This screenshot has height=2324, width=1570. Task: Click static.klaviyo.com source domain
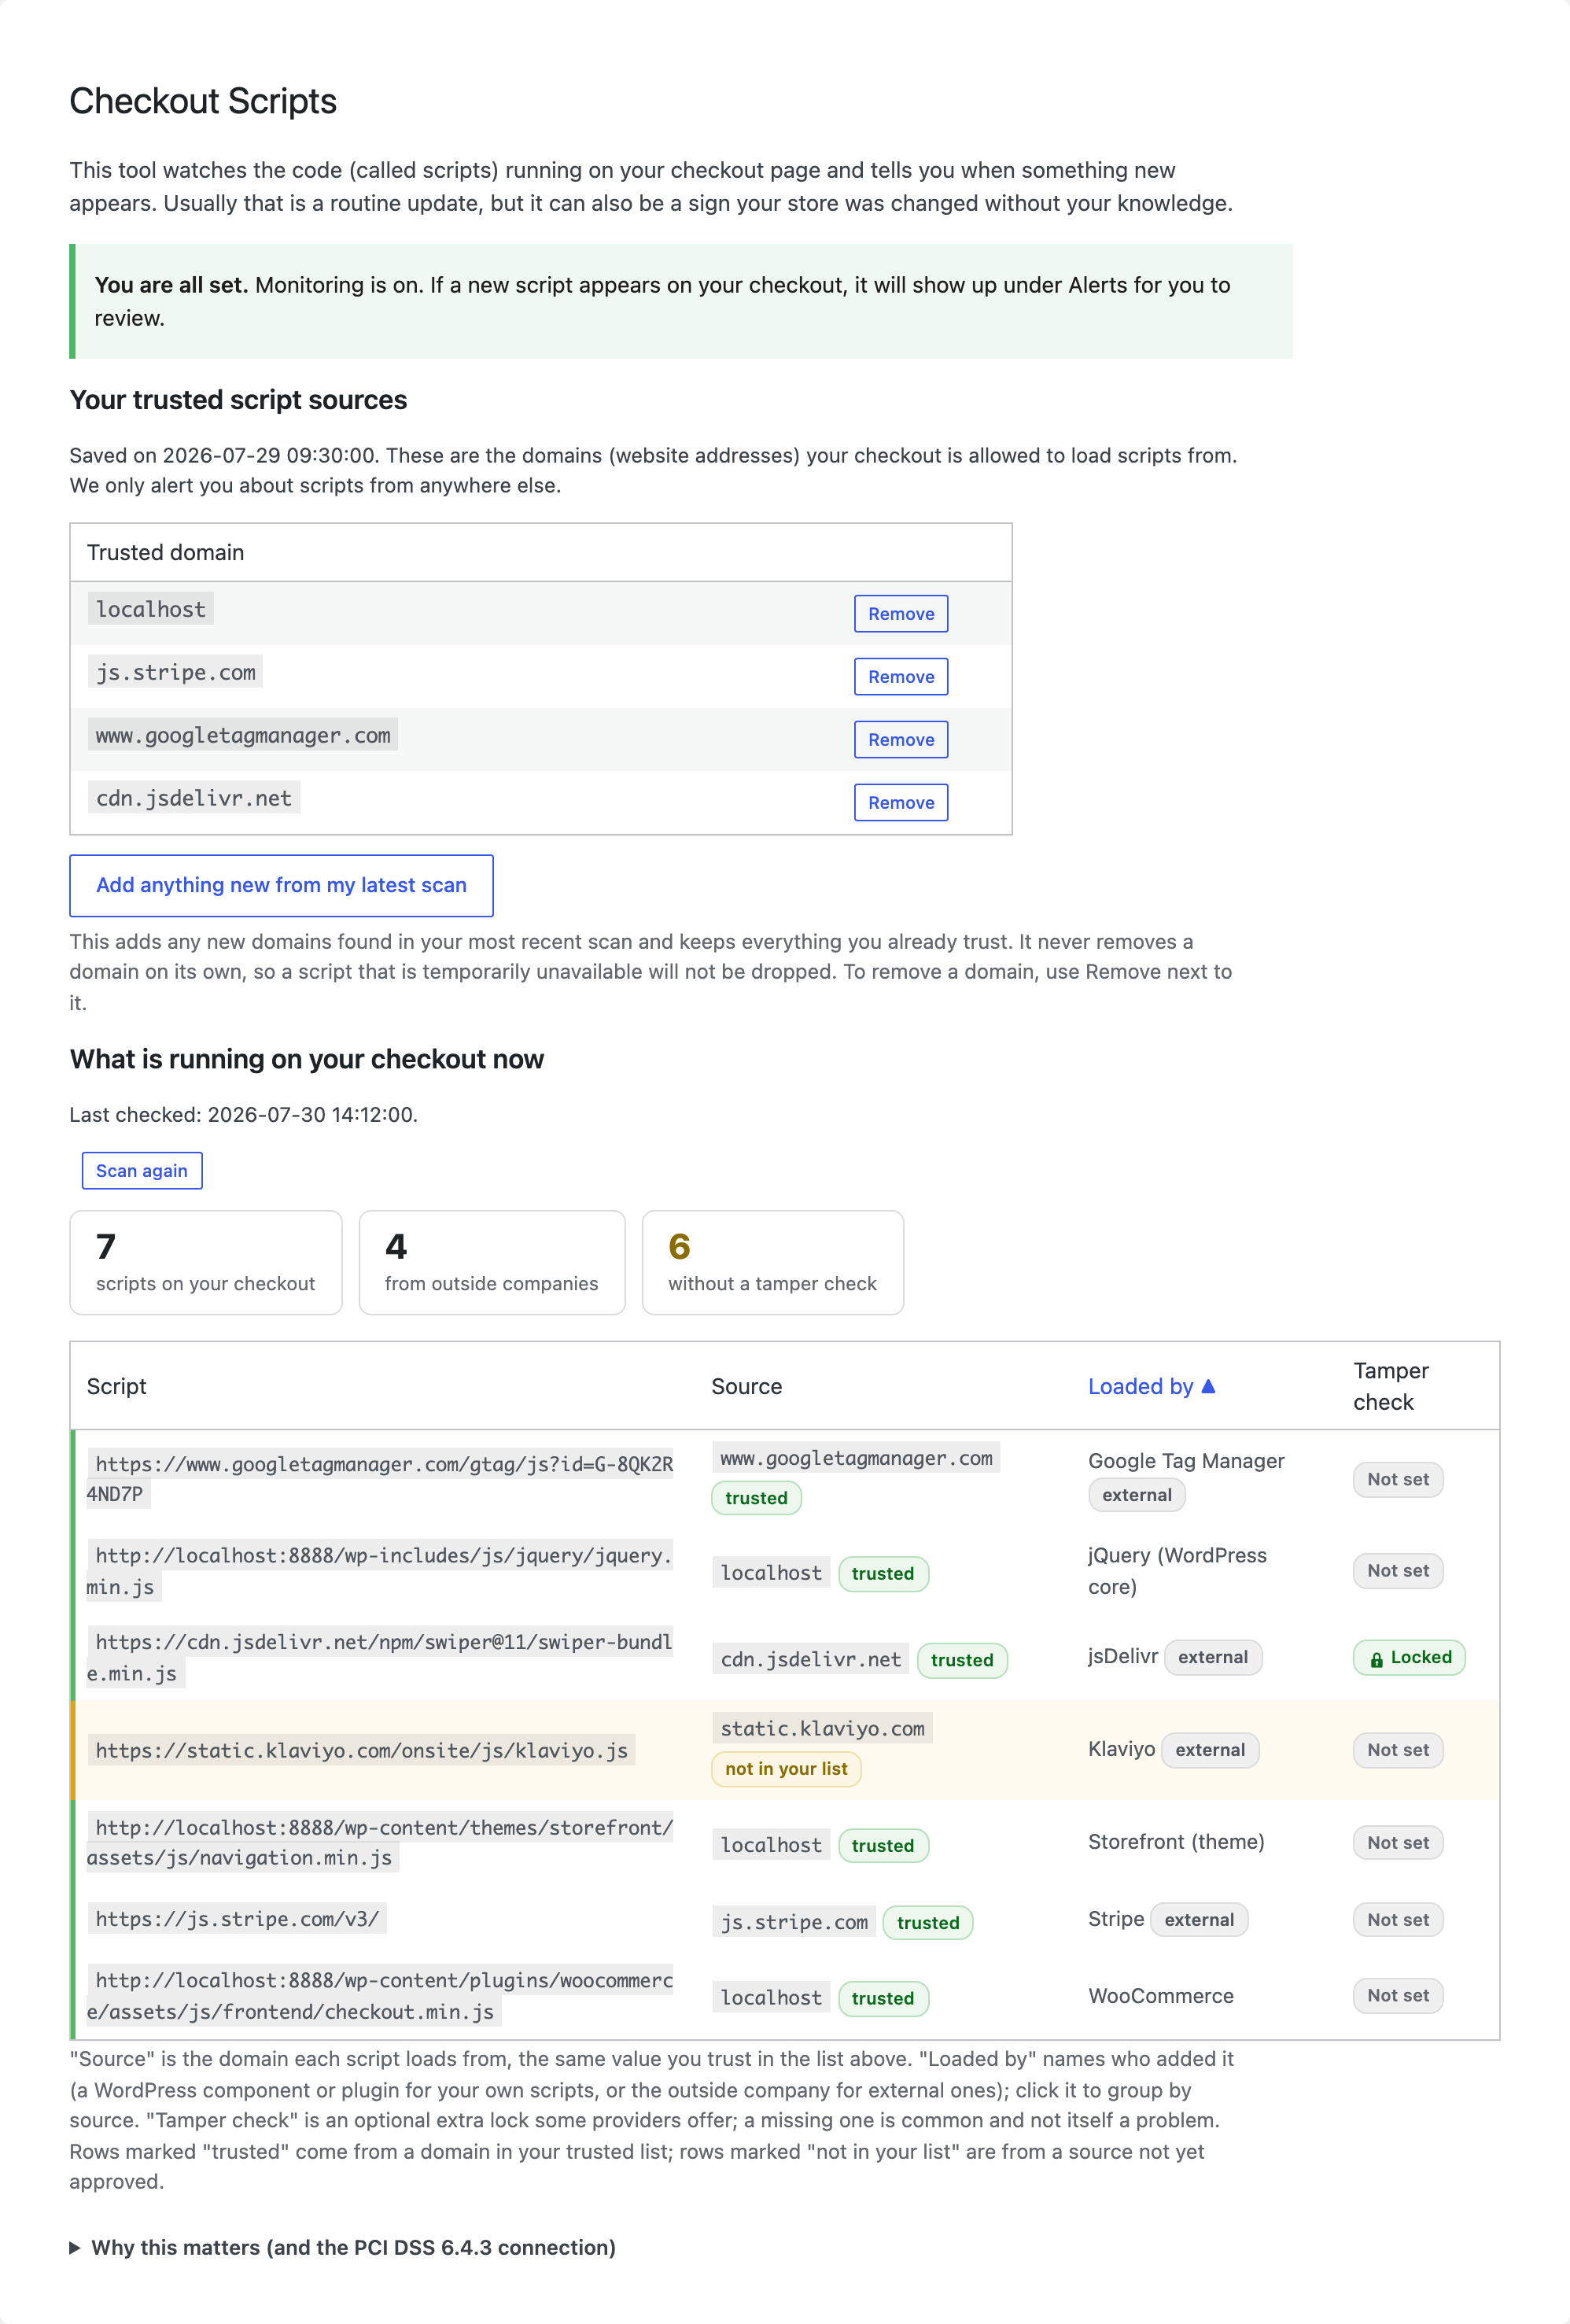[822, 1728]
